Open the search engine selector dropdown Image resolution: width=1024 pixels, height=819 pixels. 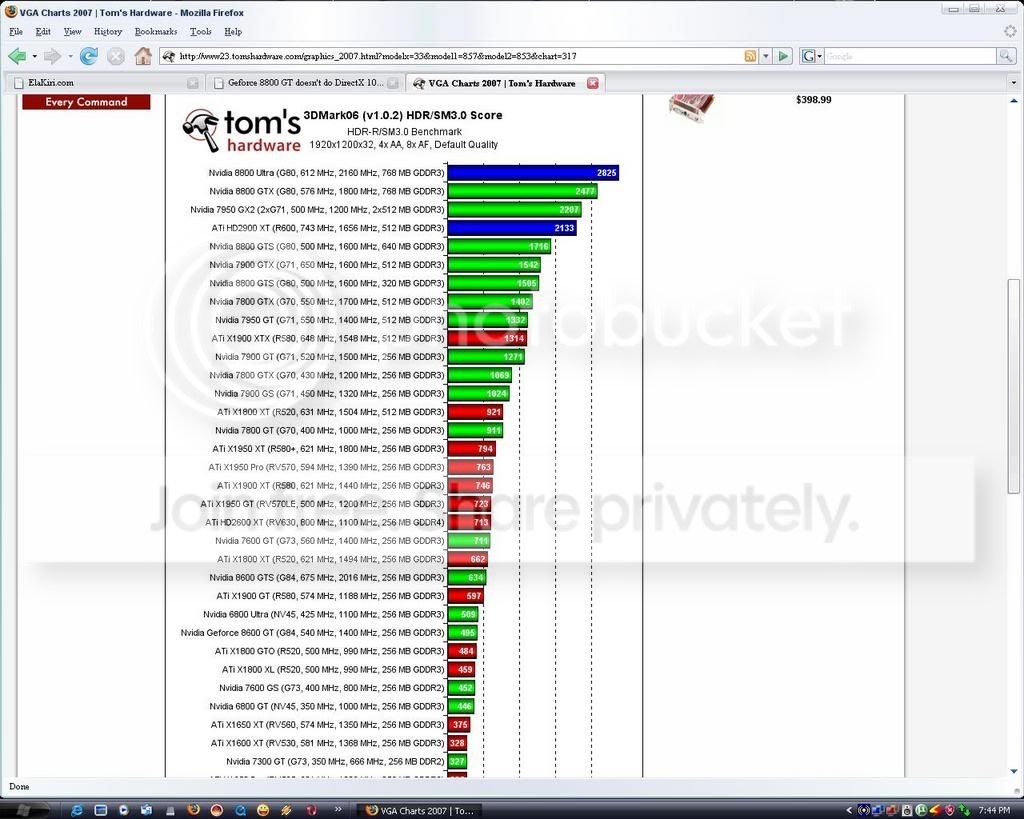820,56
